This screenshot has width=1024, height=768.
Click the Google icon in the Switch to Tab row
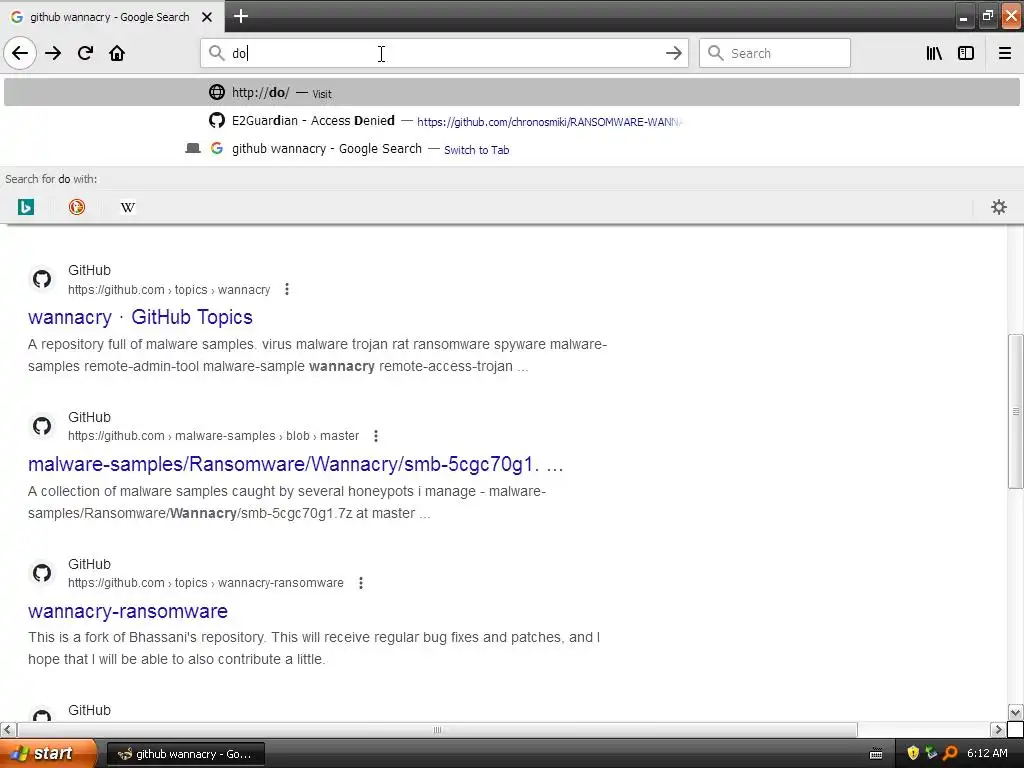pos(217,148)
